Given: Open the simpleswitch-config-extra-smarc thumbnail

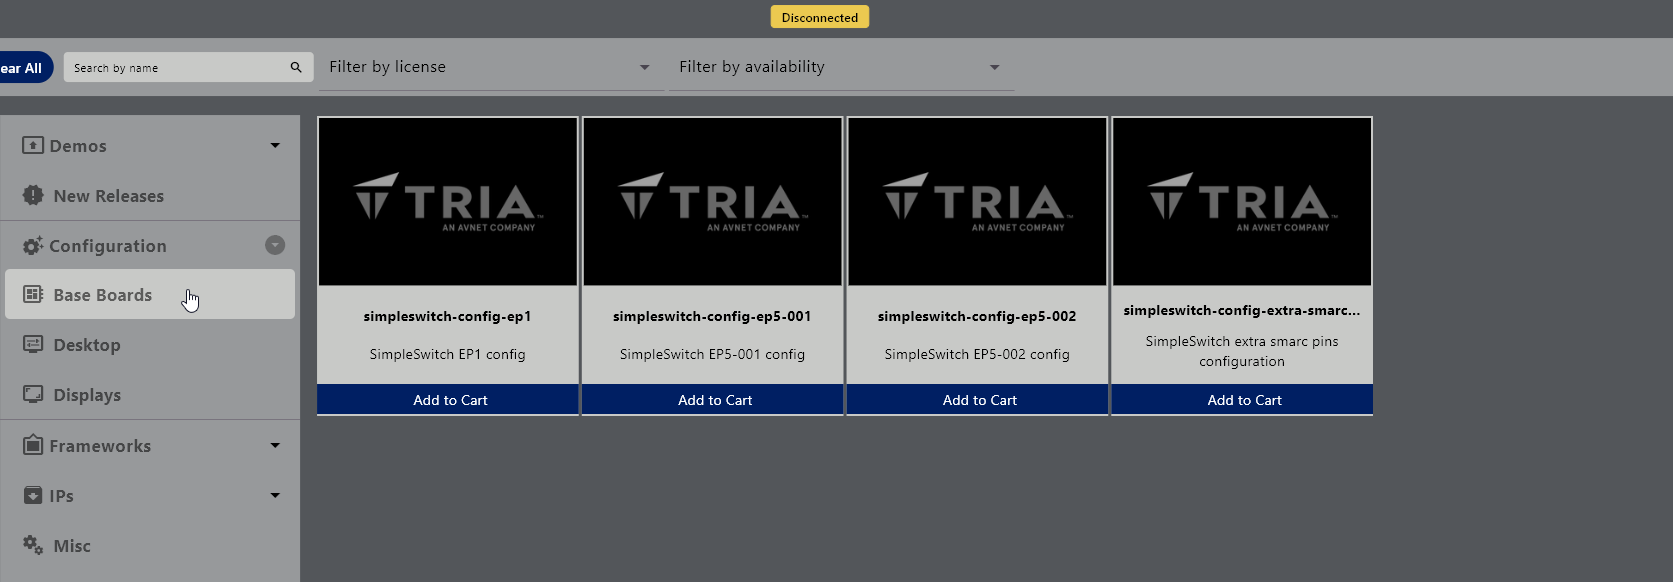Looking at the screenshot, I should tap(1242, 201).
